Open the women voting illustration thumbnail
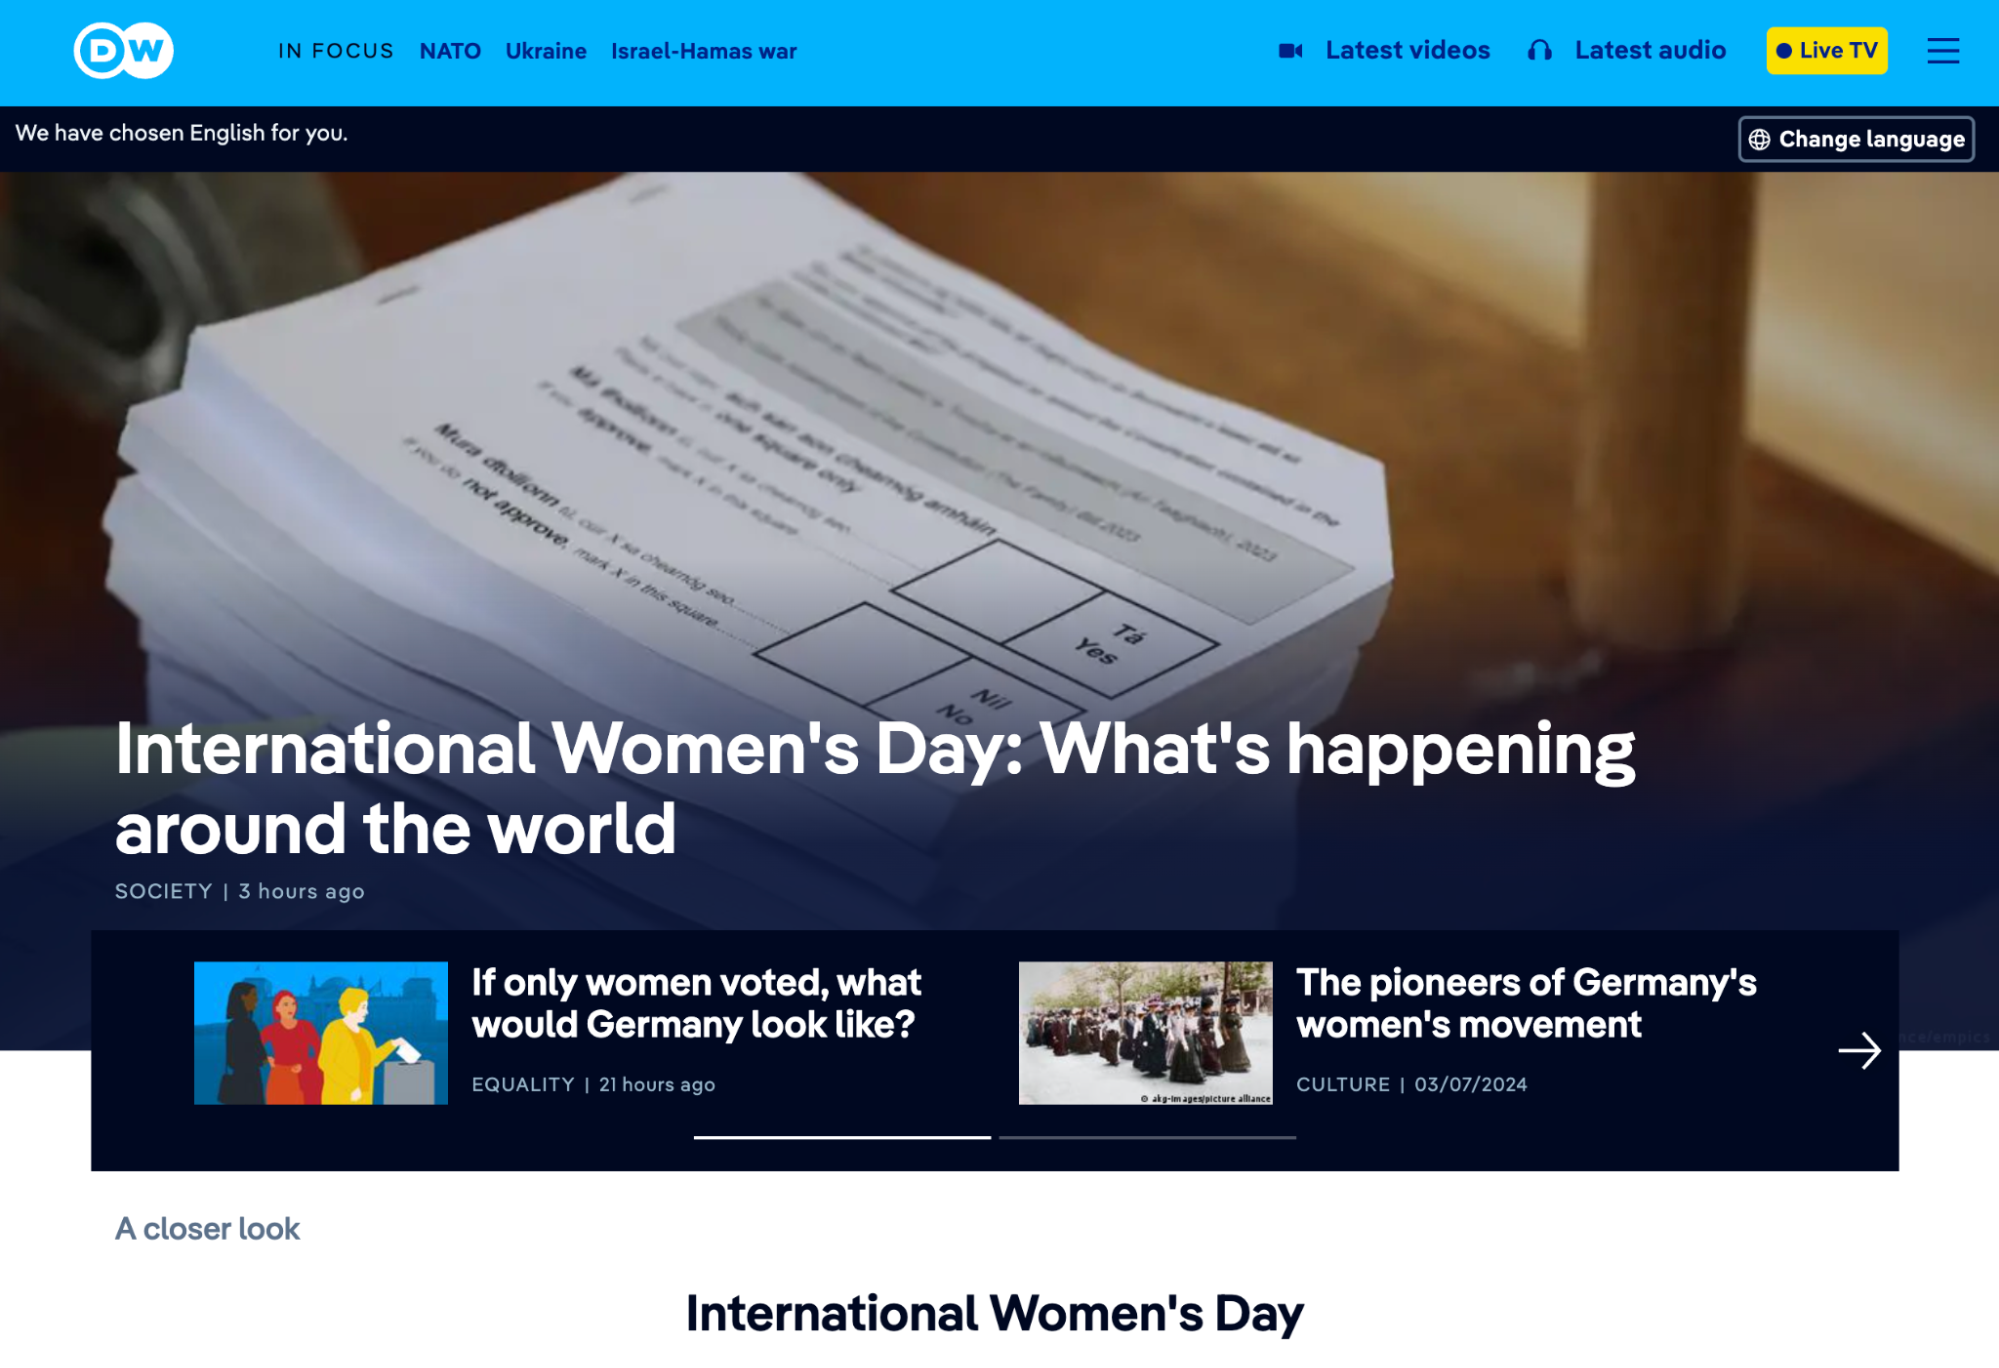The width and height of the screenshot is (1999, 1368). [x=321, y=1033]
